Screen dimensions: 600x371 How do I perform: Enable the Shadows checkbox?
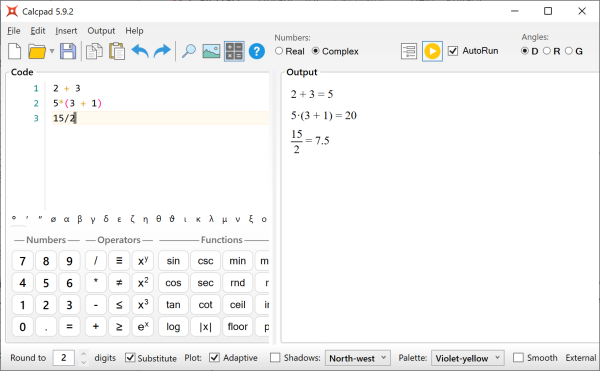coord(275,358)
